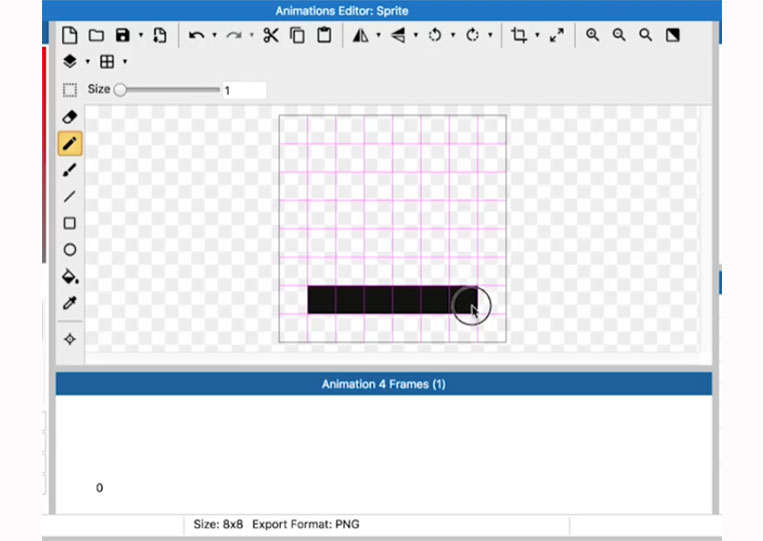
Task: Select the Eraser tool
Action: click(70, 117)
